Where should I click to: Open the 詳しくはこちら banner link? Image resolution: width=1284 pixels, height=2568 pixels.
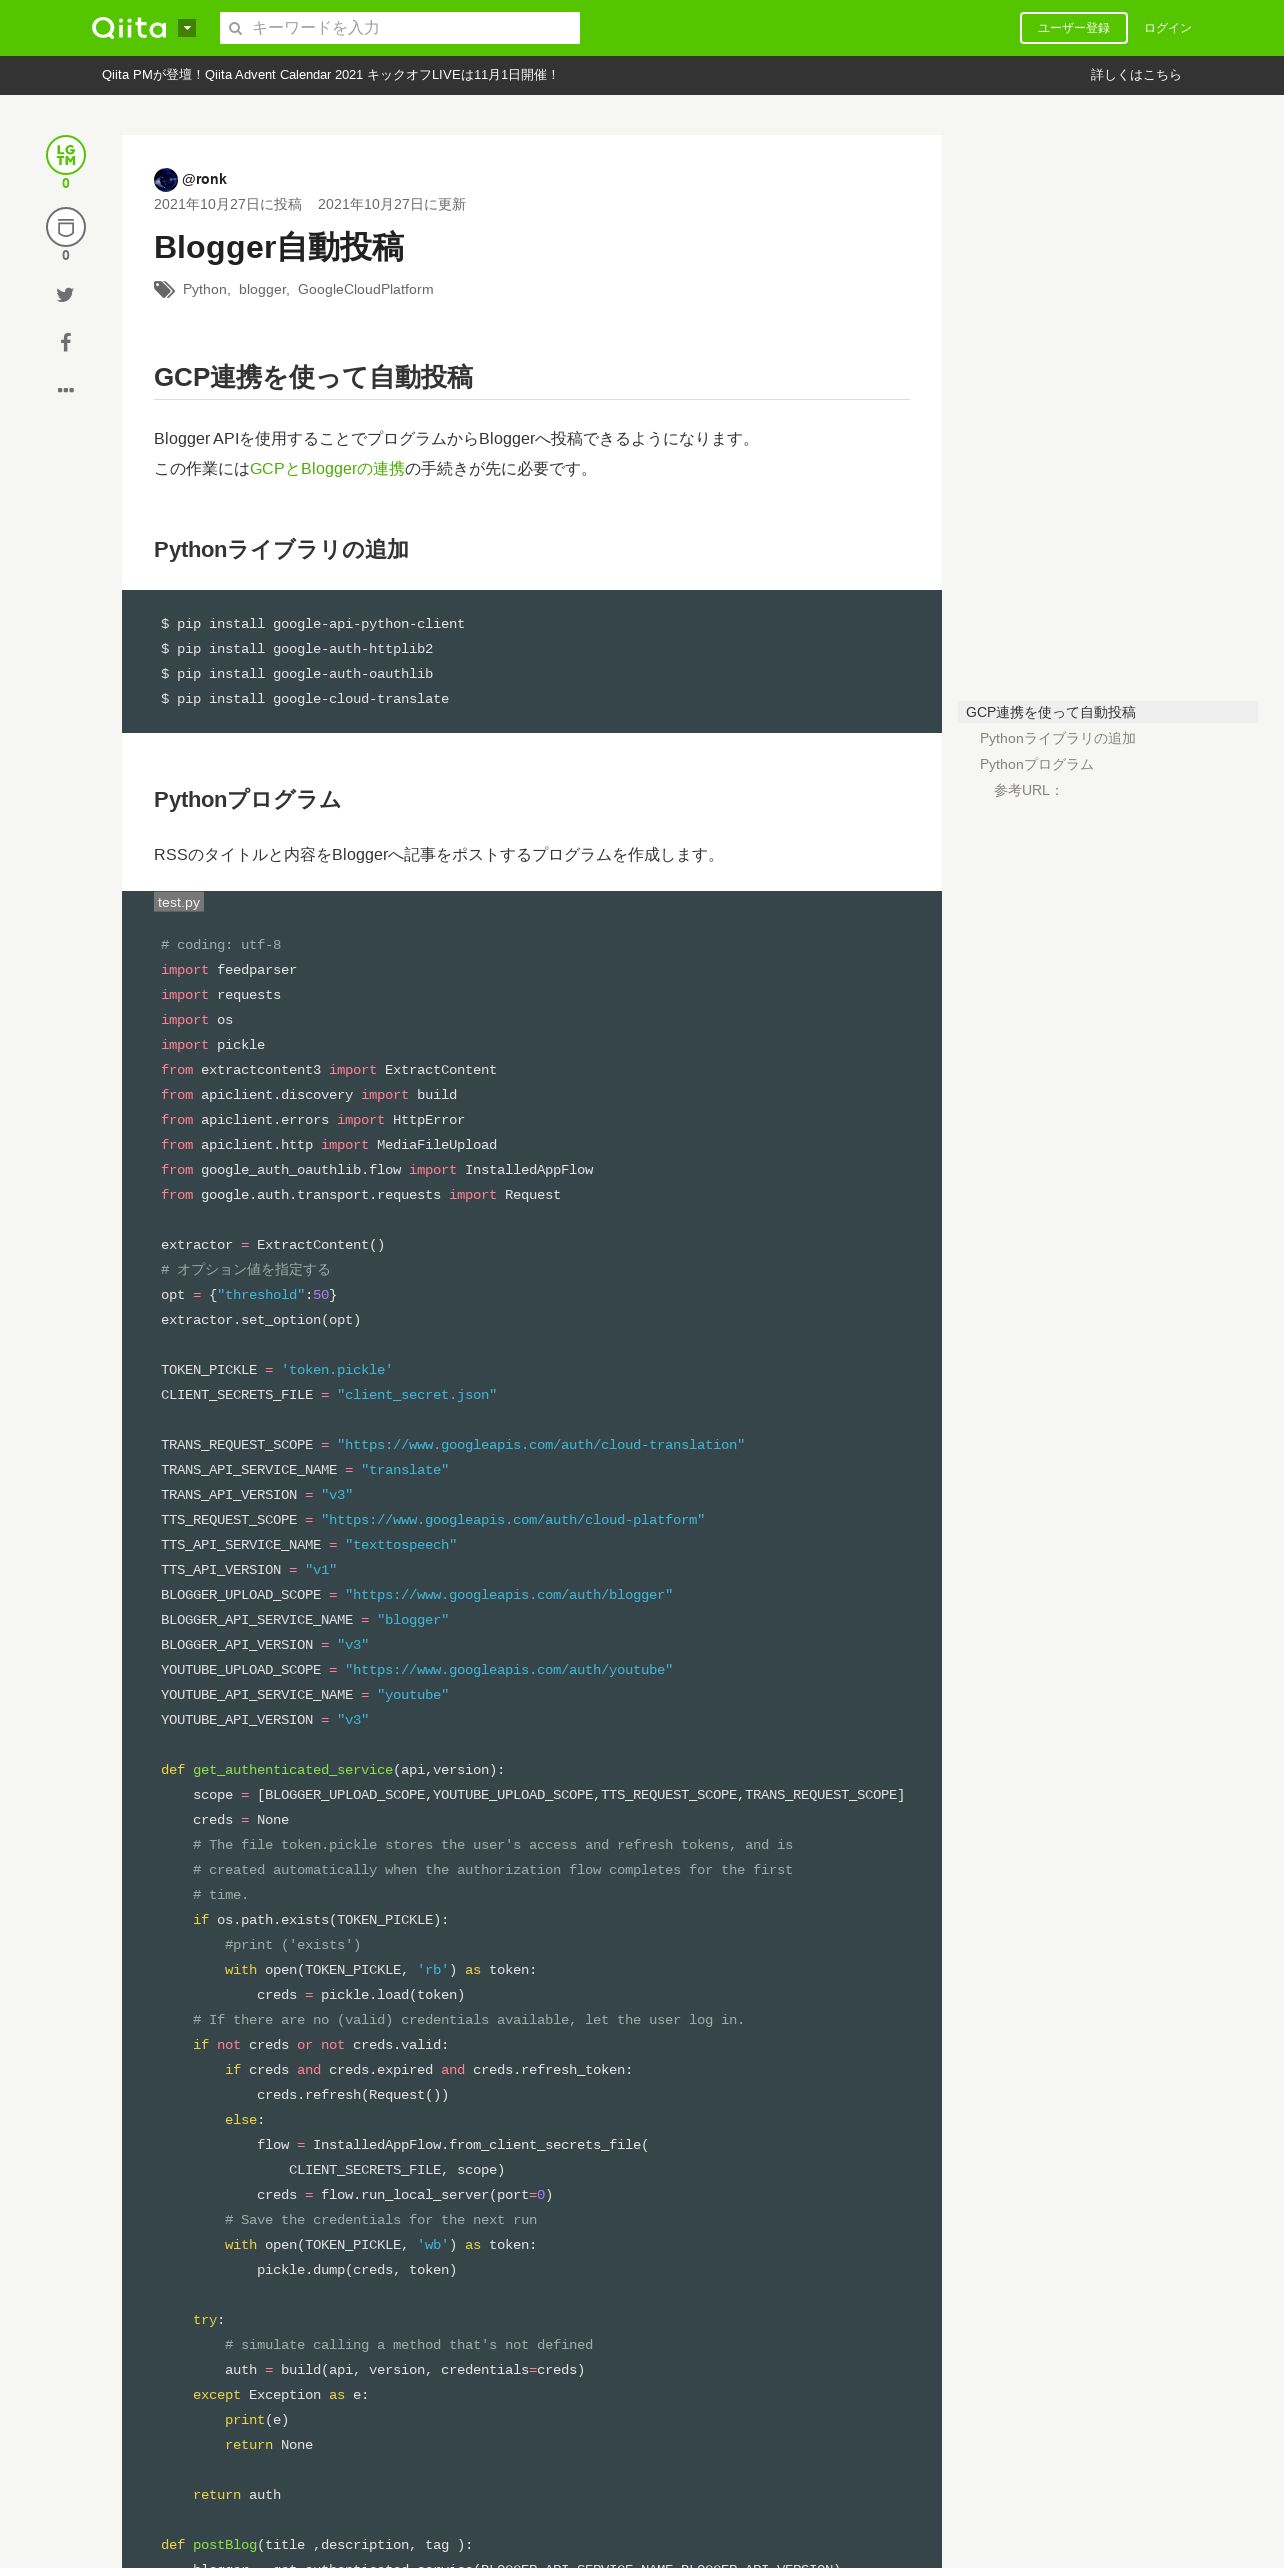tap(1136, 75)
